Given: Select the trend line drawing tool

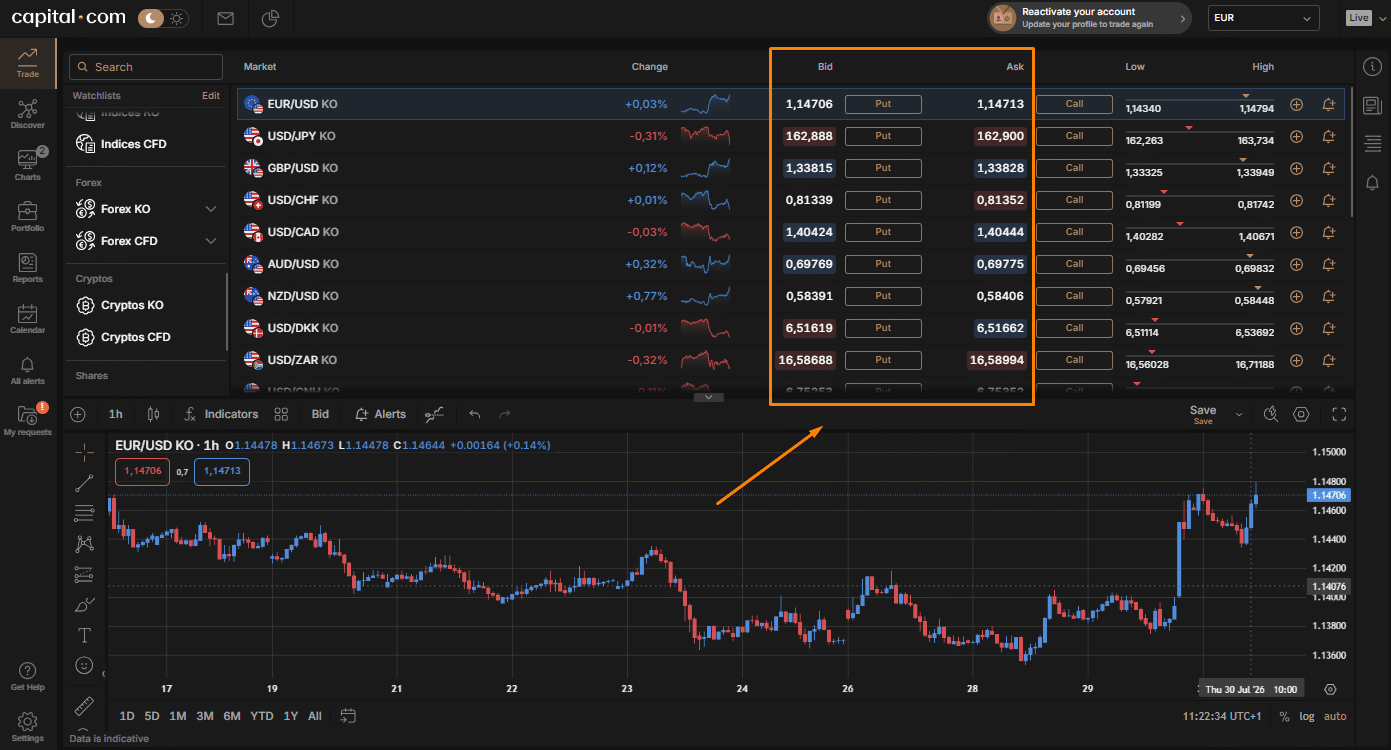Looking at the screenshot, I should [x=85, y=483].
